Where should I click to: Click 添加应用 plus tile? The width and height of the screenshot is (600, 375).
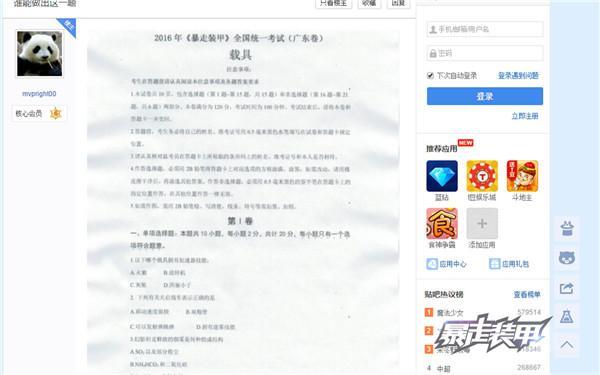tap(482, 223)
